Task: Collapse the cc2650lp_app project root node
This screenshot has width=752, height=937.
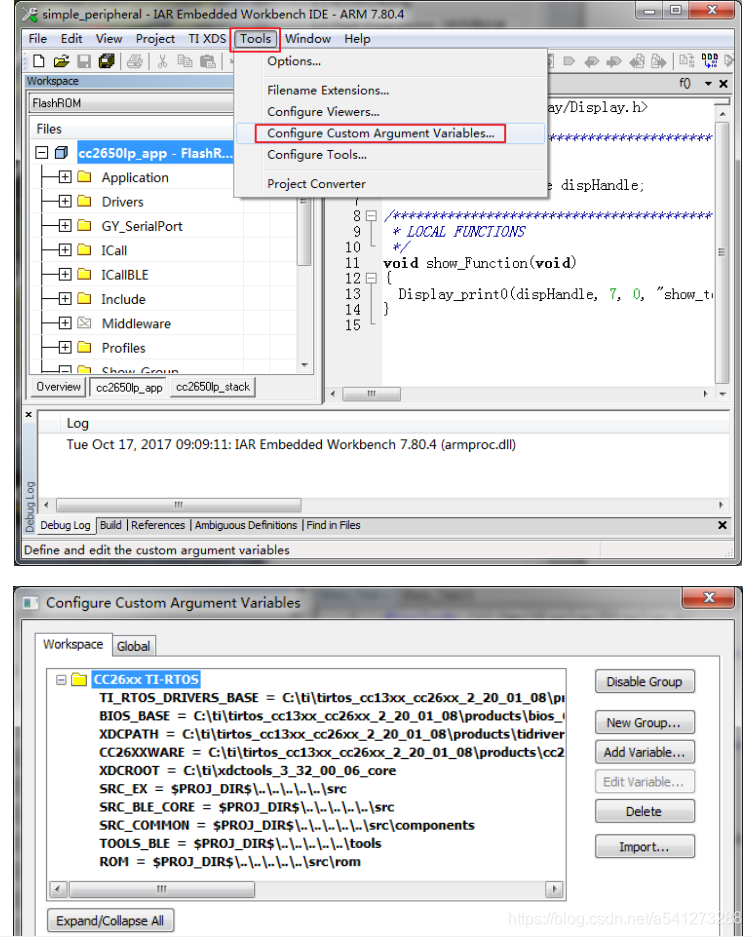Action: click(x=41, y=153)
